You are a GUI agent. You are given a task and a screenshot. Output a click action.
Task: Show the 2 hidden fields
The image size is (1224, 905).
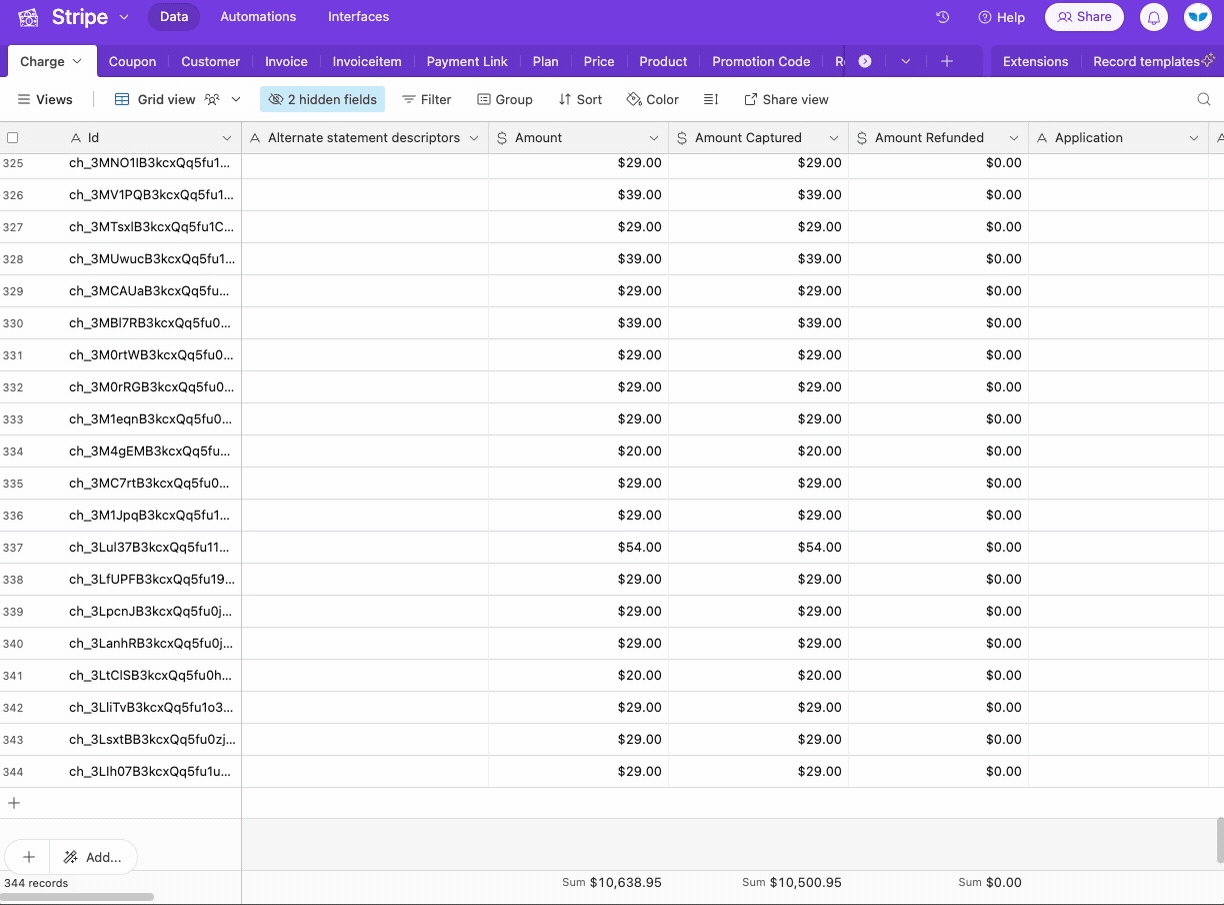click(322, 99)
